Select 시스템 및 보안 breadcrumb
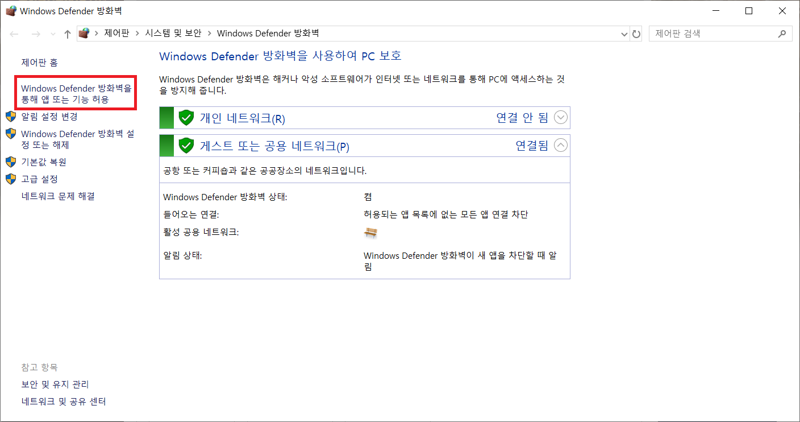The width and height of the screenshot is (800, 422). tap(173, 33)
